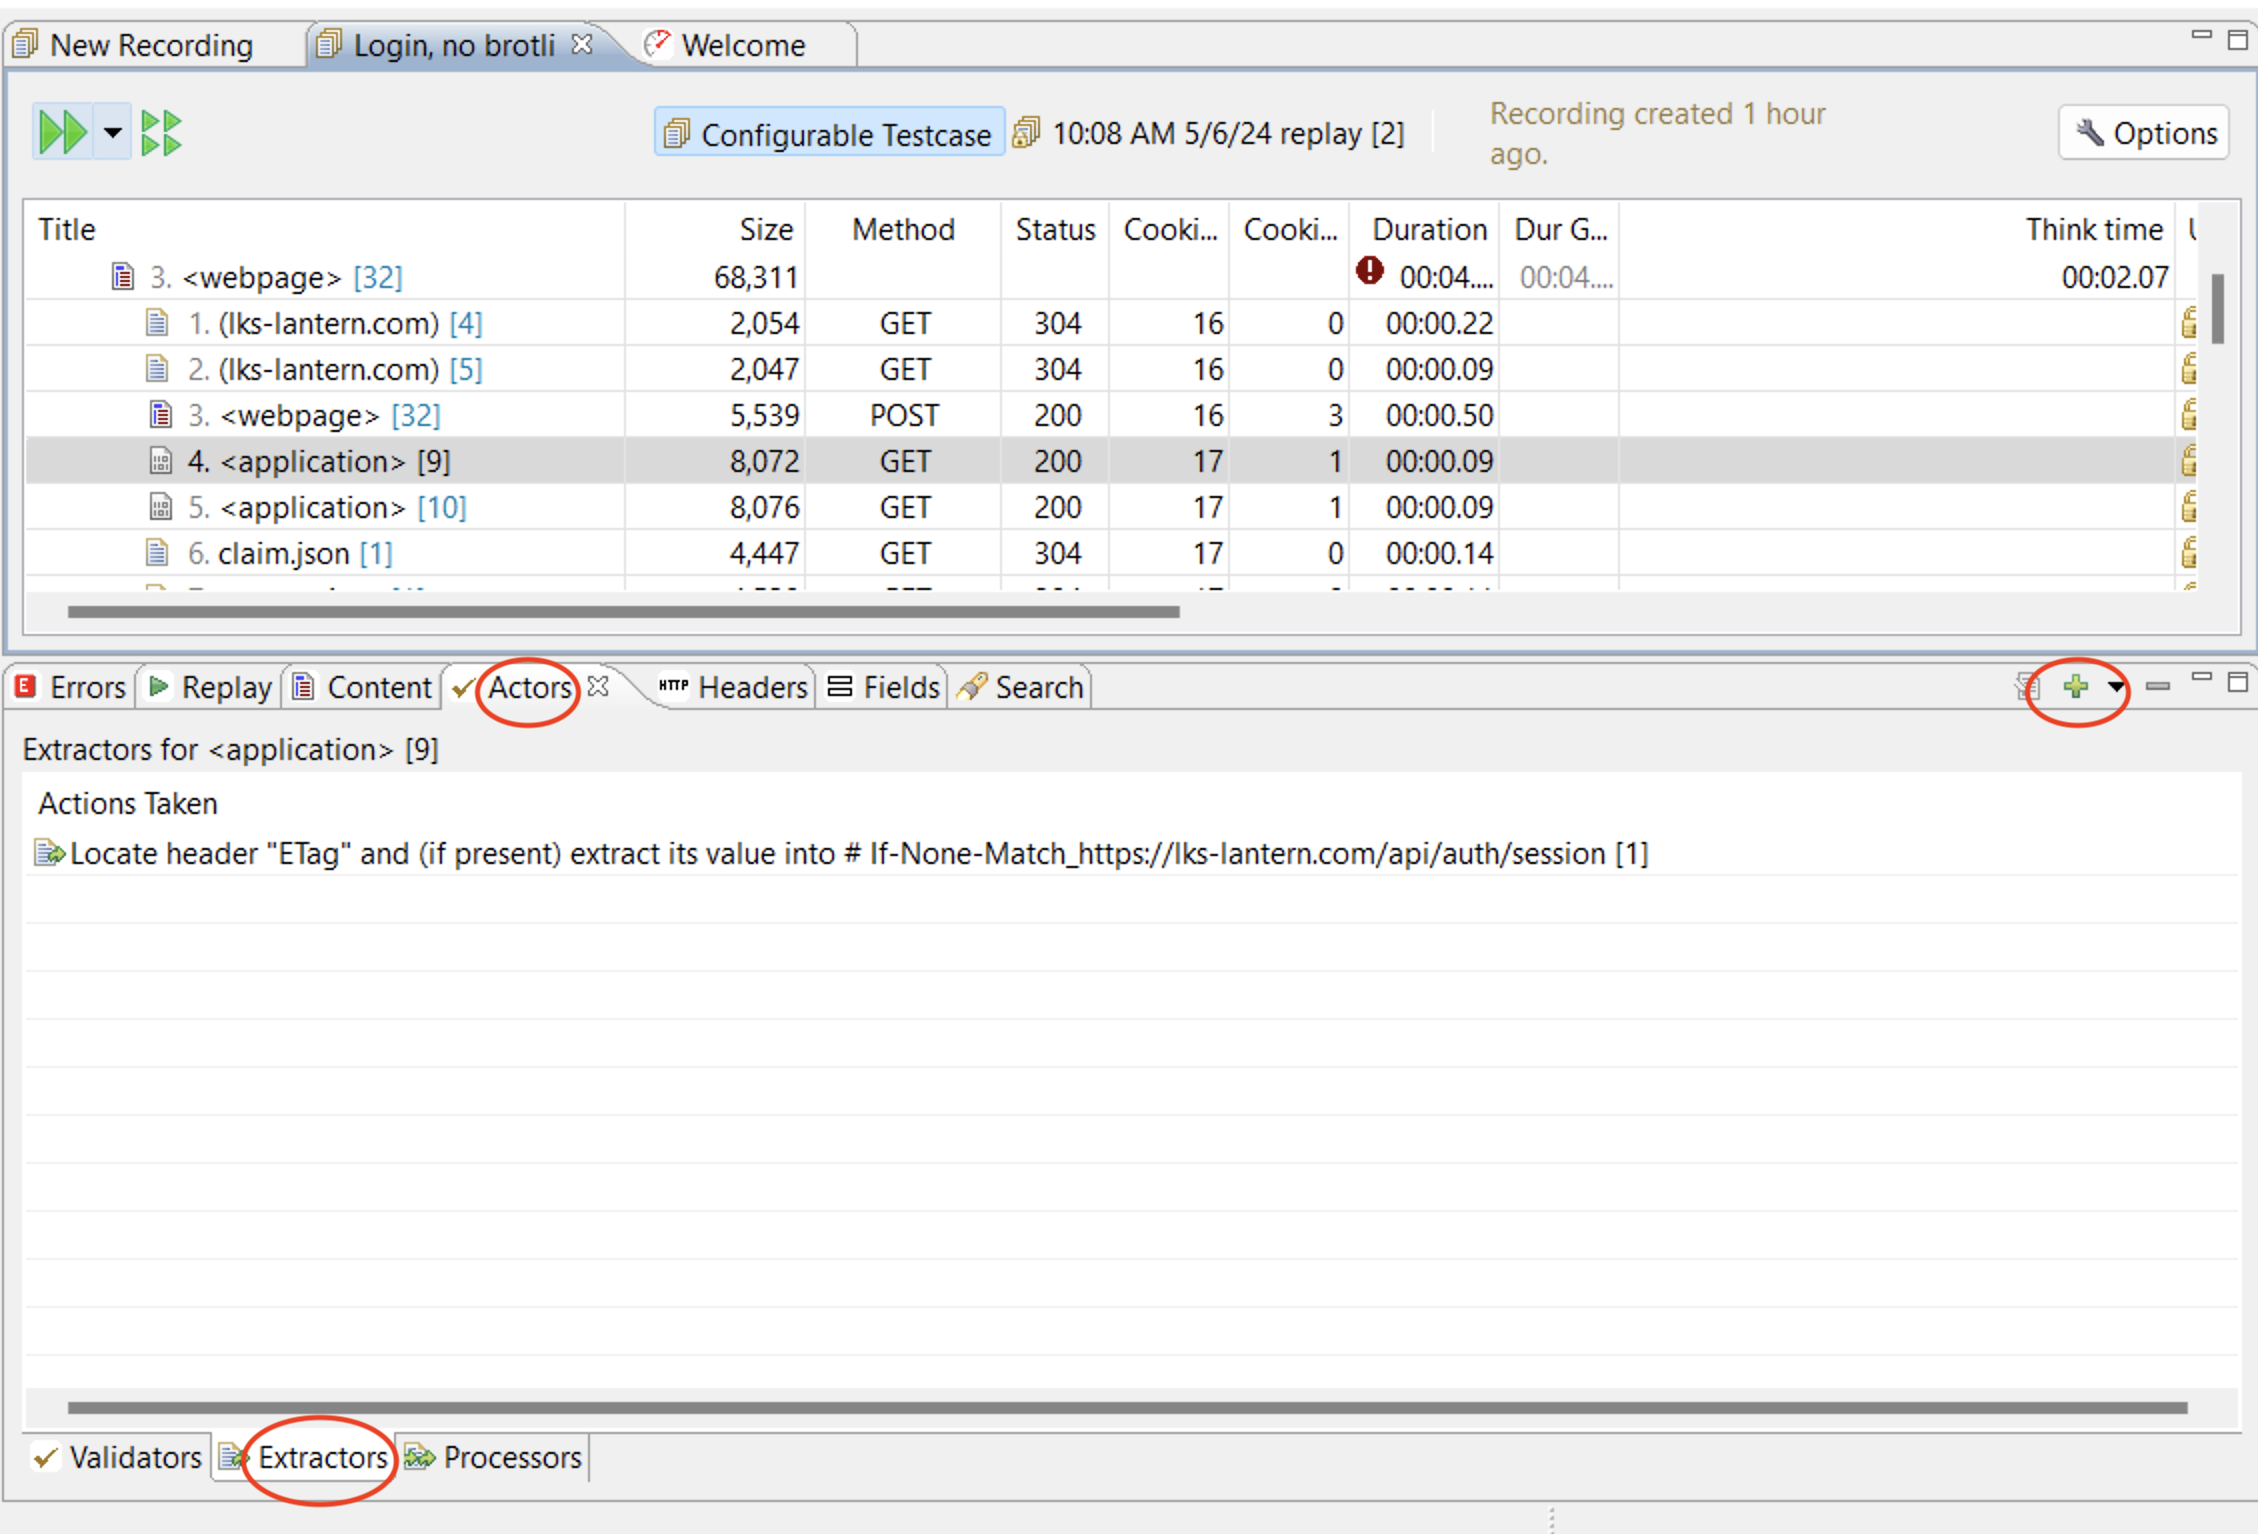The image size is (2258, 1534).
Task: Check the Actors tab checkmark
Action: (x=463, y=688)
